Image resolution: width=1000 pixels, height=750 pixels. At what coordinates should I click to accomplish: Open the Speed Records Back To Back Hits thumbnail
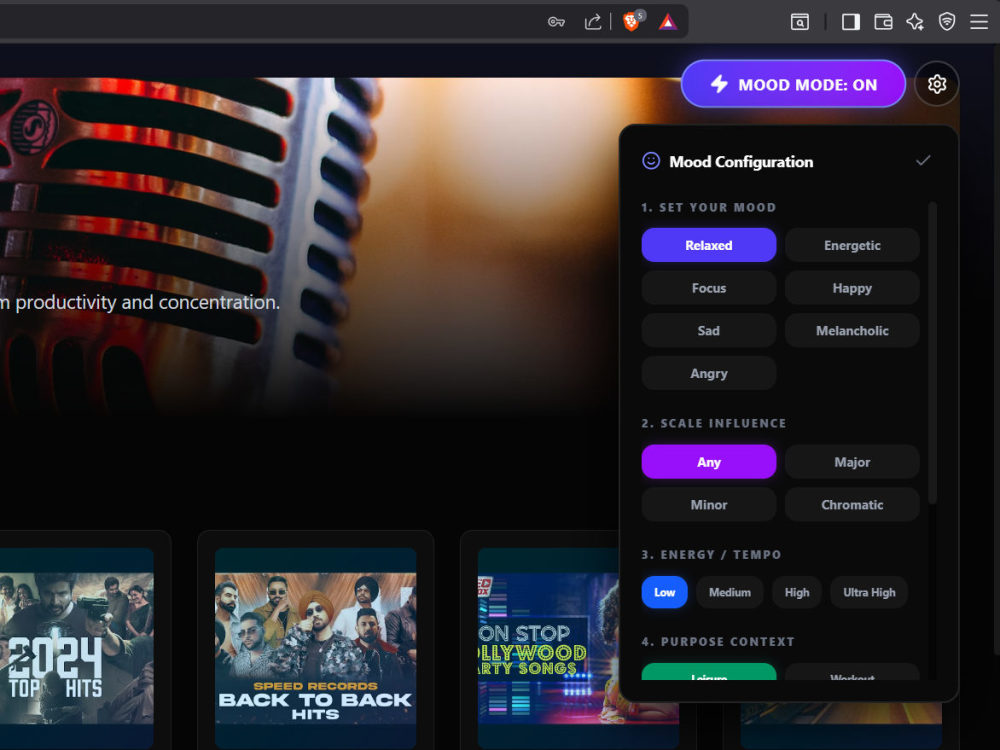click(316, 648)
